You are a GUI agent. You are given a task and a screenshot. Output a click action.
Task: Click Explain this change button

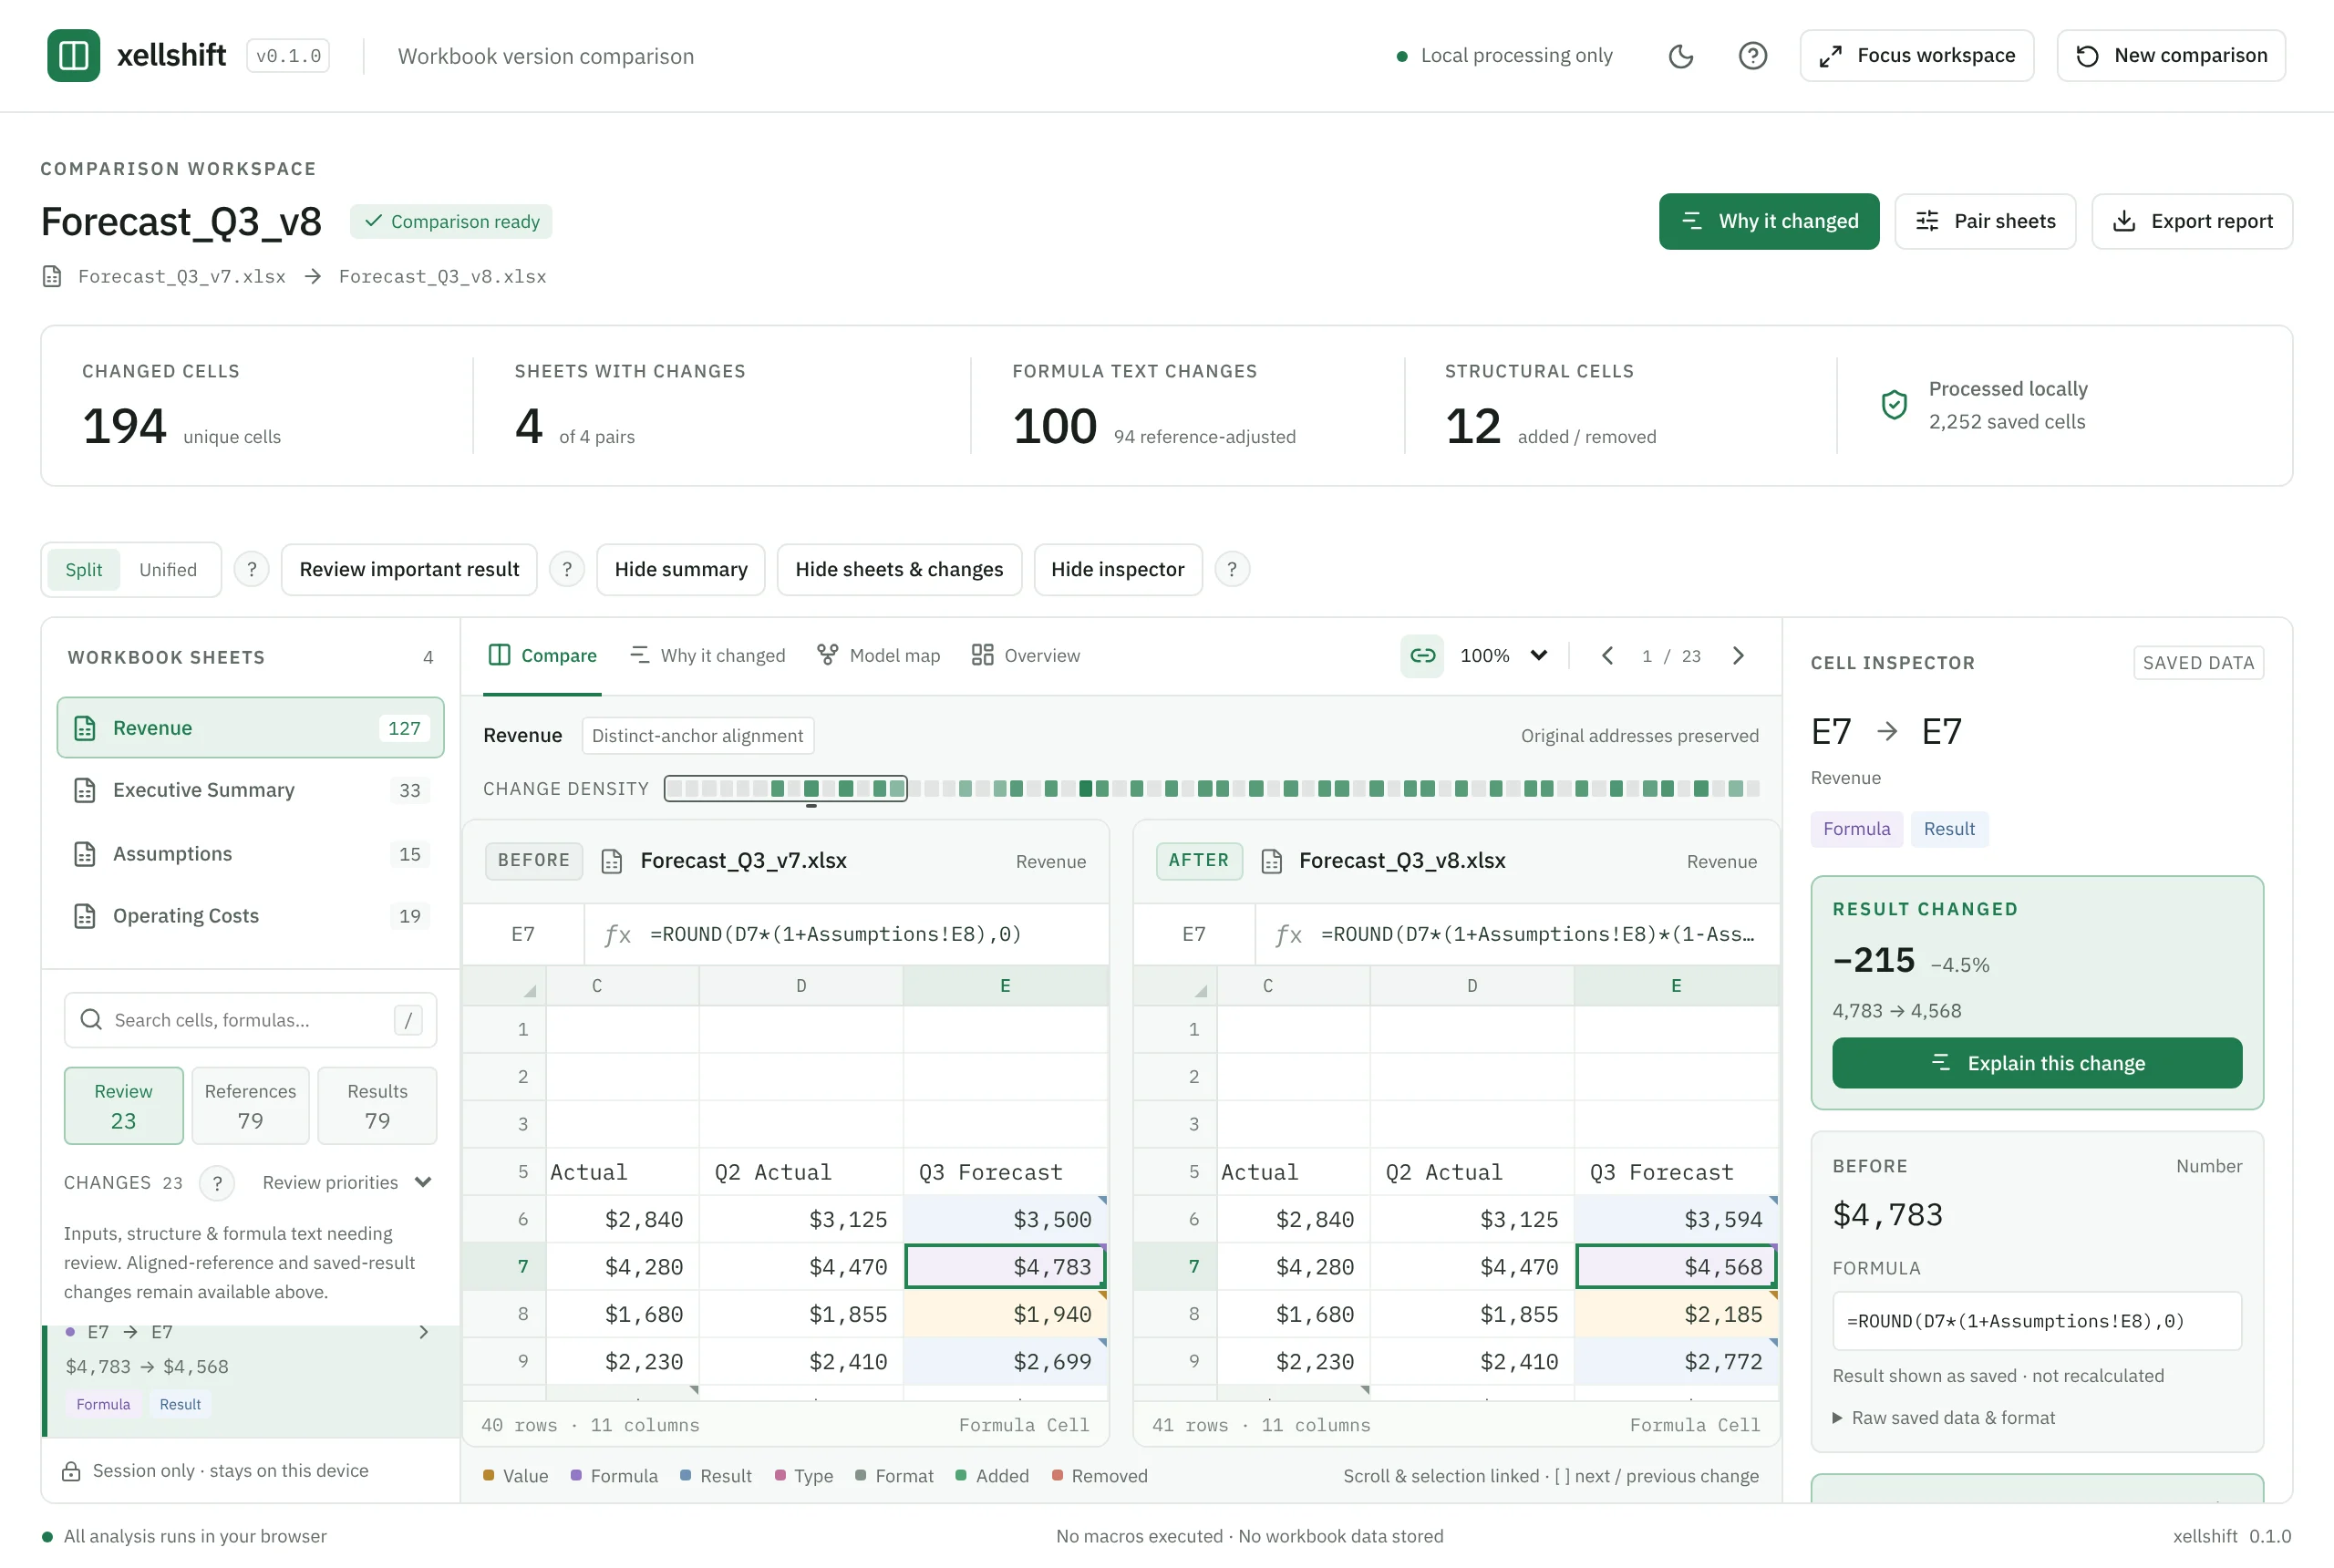click(x=2037, y=1063)
